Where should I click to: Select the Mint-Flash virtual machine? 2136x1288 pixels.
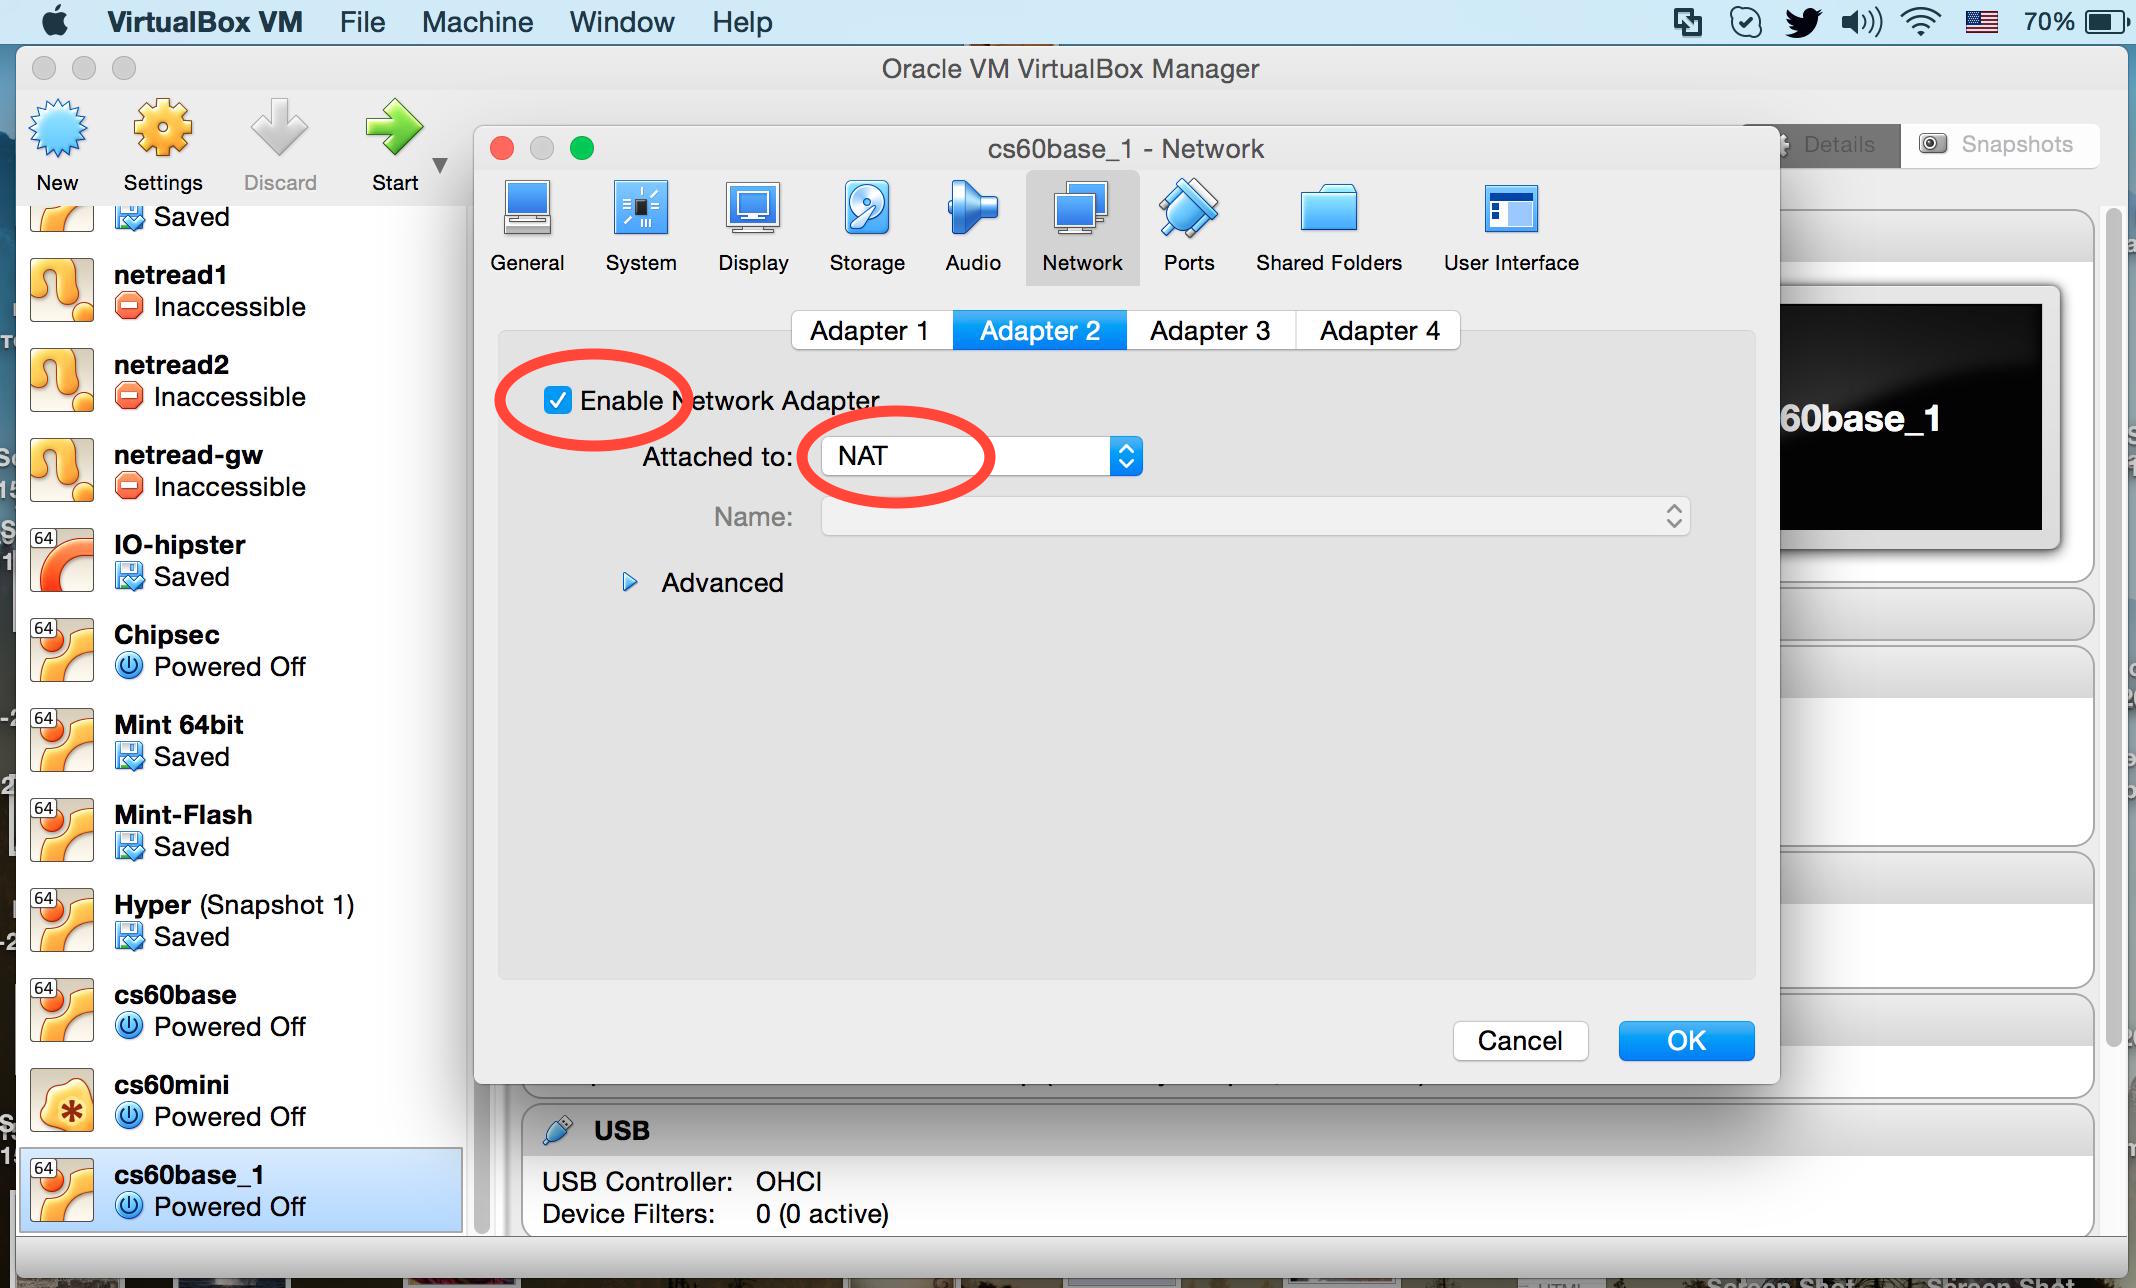click(241, 831)
